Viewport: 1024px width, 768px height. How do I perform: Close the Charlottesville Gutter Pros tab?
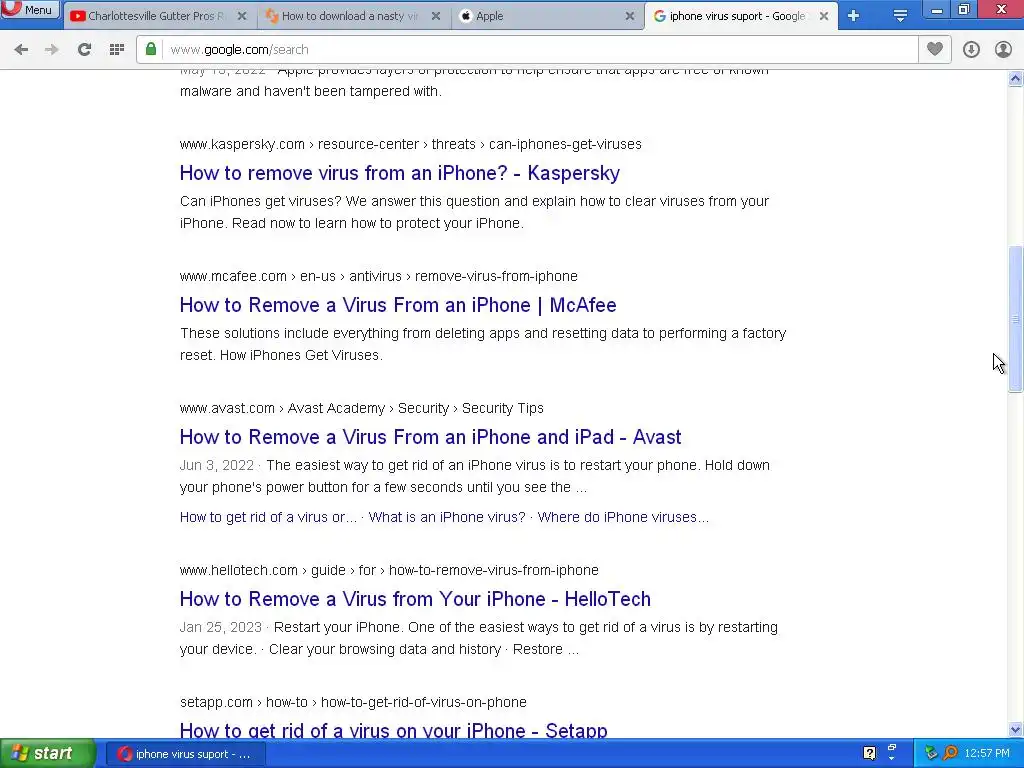click(x=242, y=16)
